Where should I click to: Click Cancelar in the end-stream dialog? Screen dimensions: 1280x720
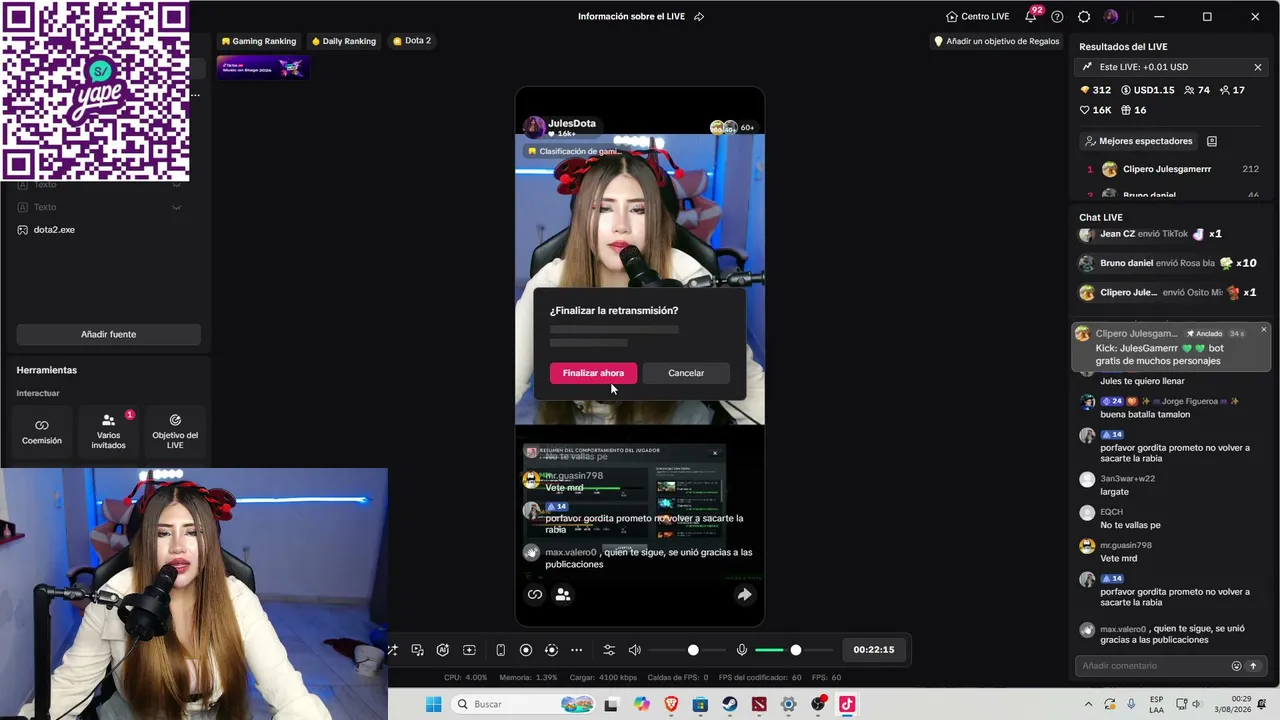[x=686, y=373]
